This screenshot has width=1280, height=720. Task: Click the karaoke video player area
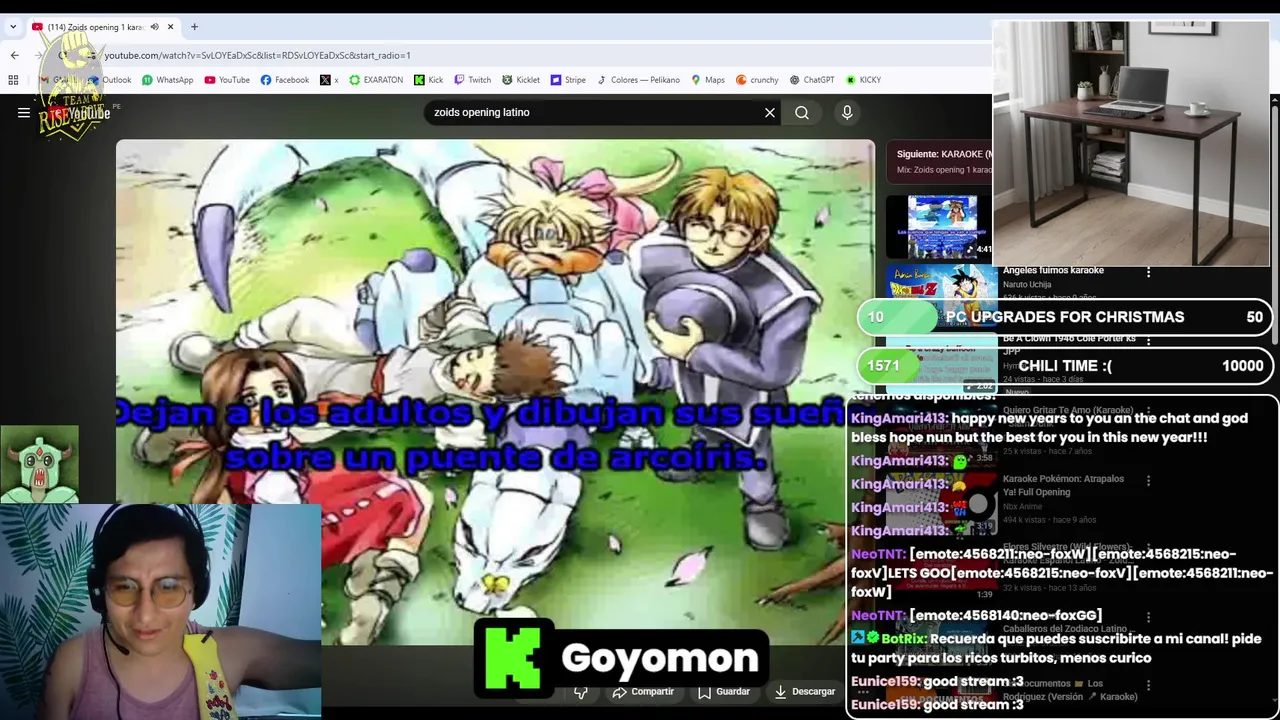coord(495,392)
